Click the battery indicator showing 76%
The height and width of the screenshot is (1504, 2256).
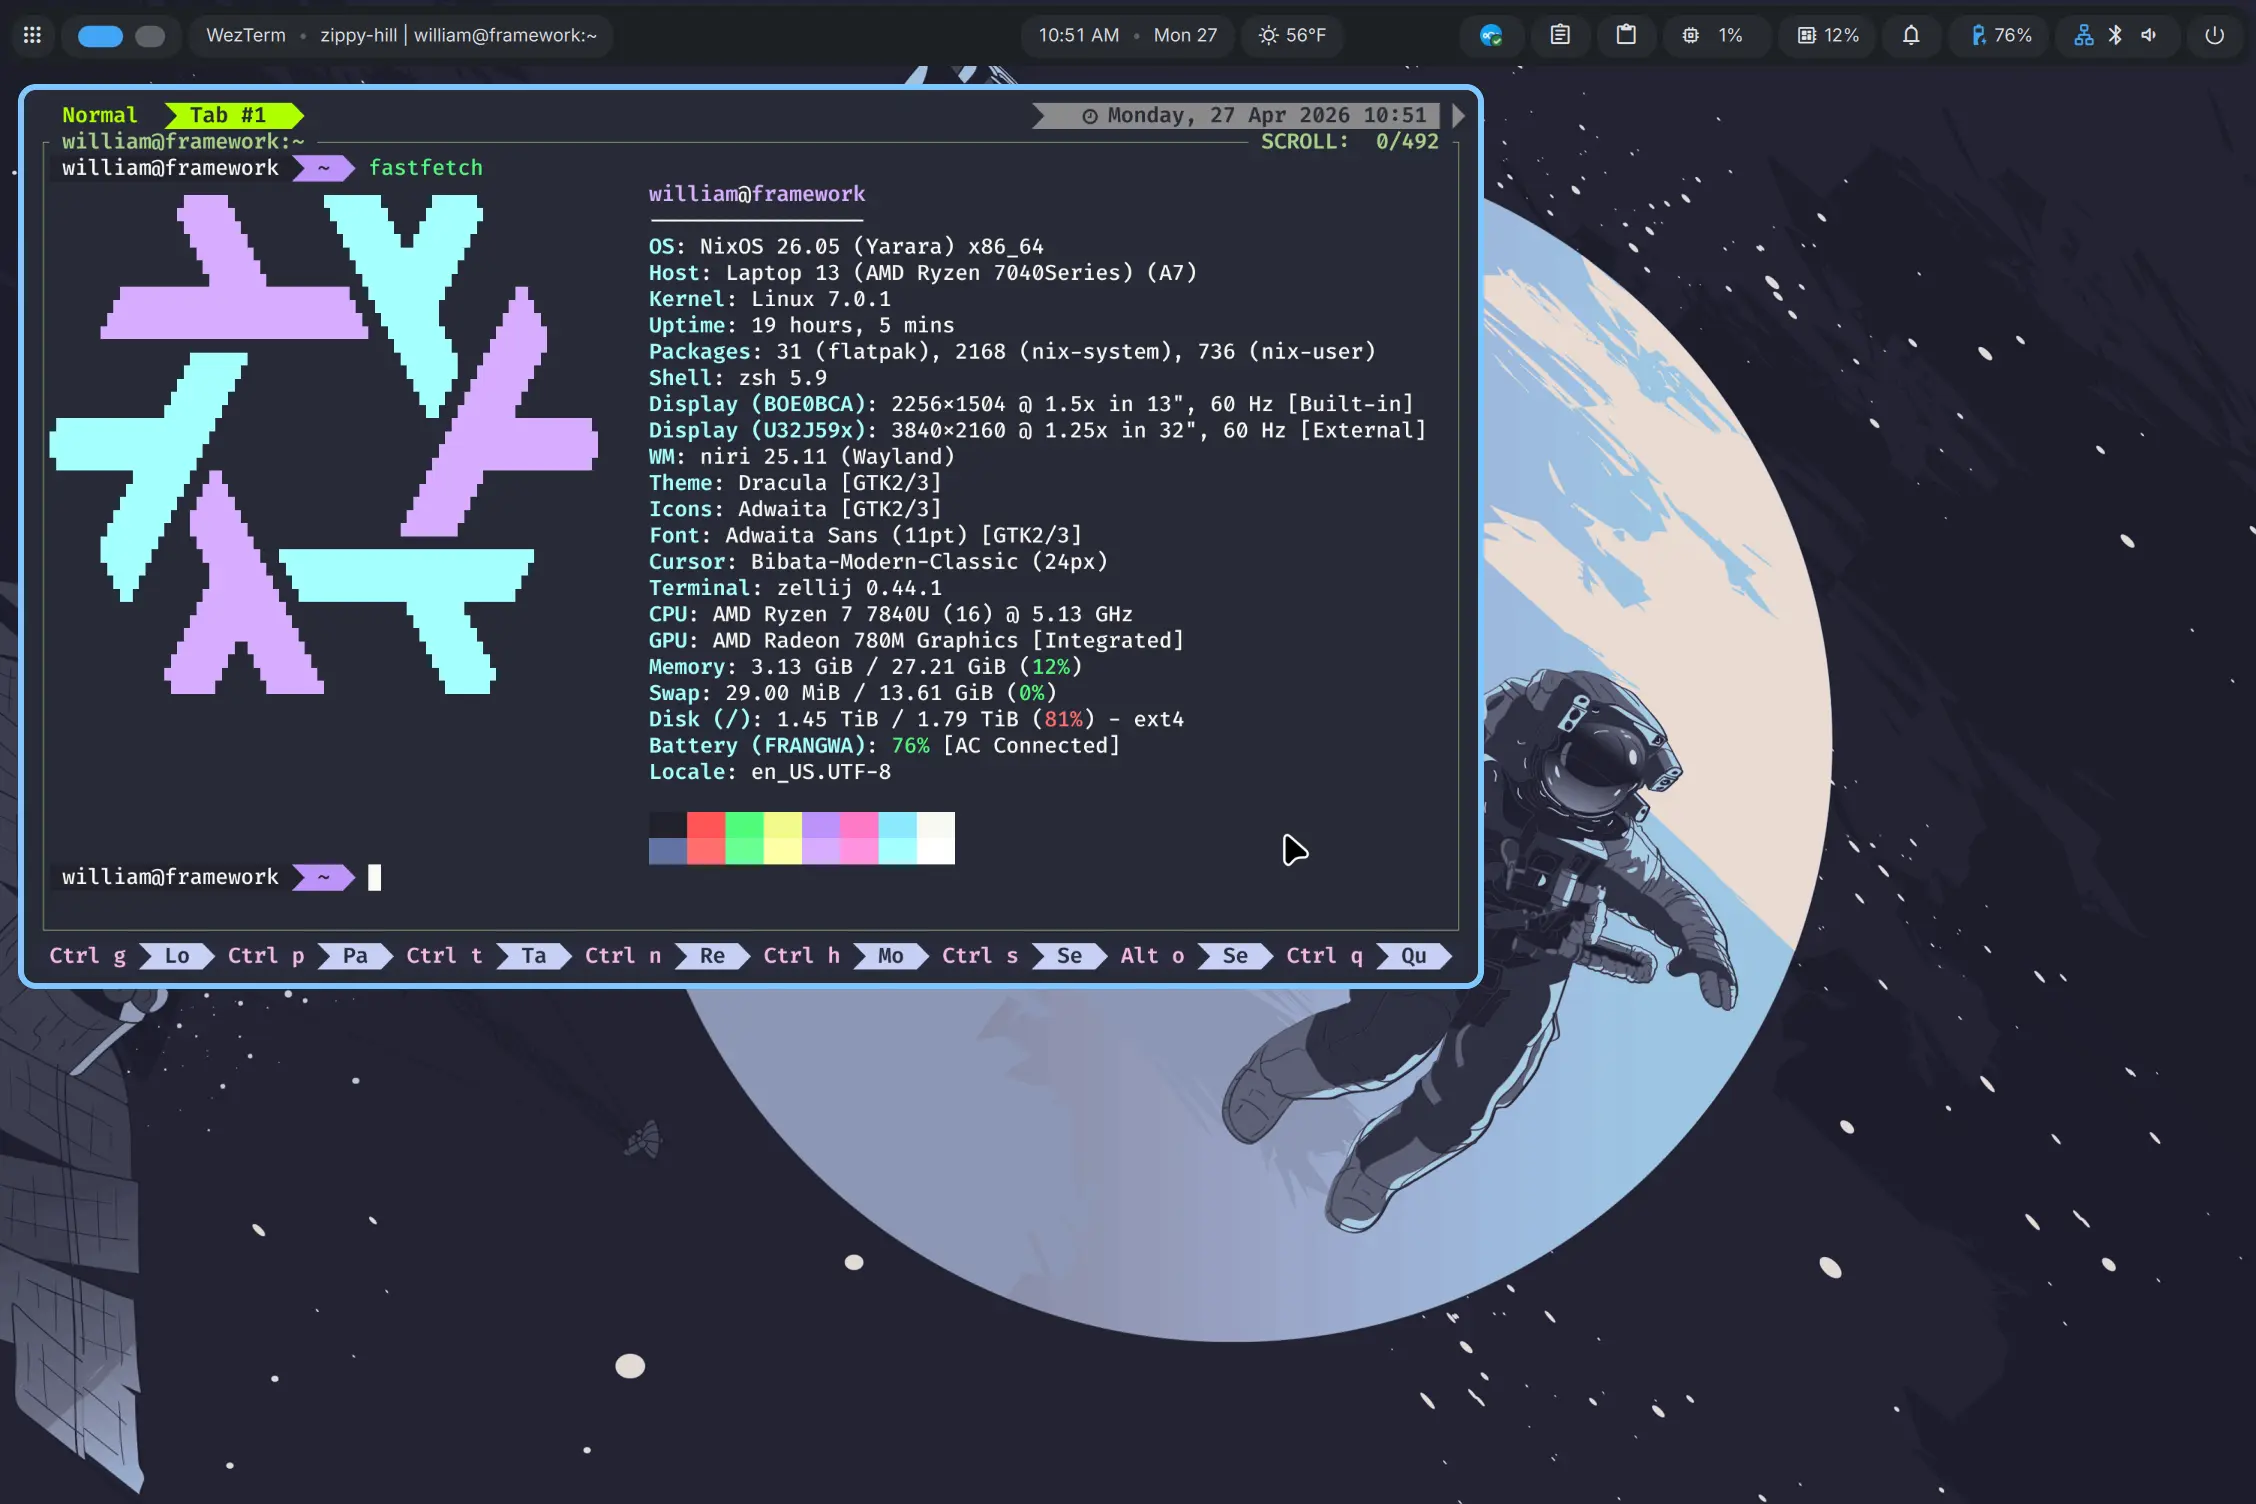click(x=1997, y=35)
